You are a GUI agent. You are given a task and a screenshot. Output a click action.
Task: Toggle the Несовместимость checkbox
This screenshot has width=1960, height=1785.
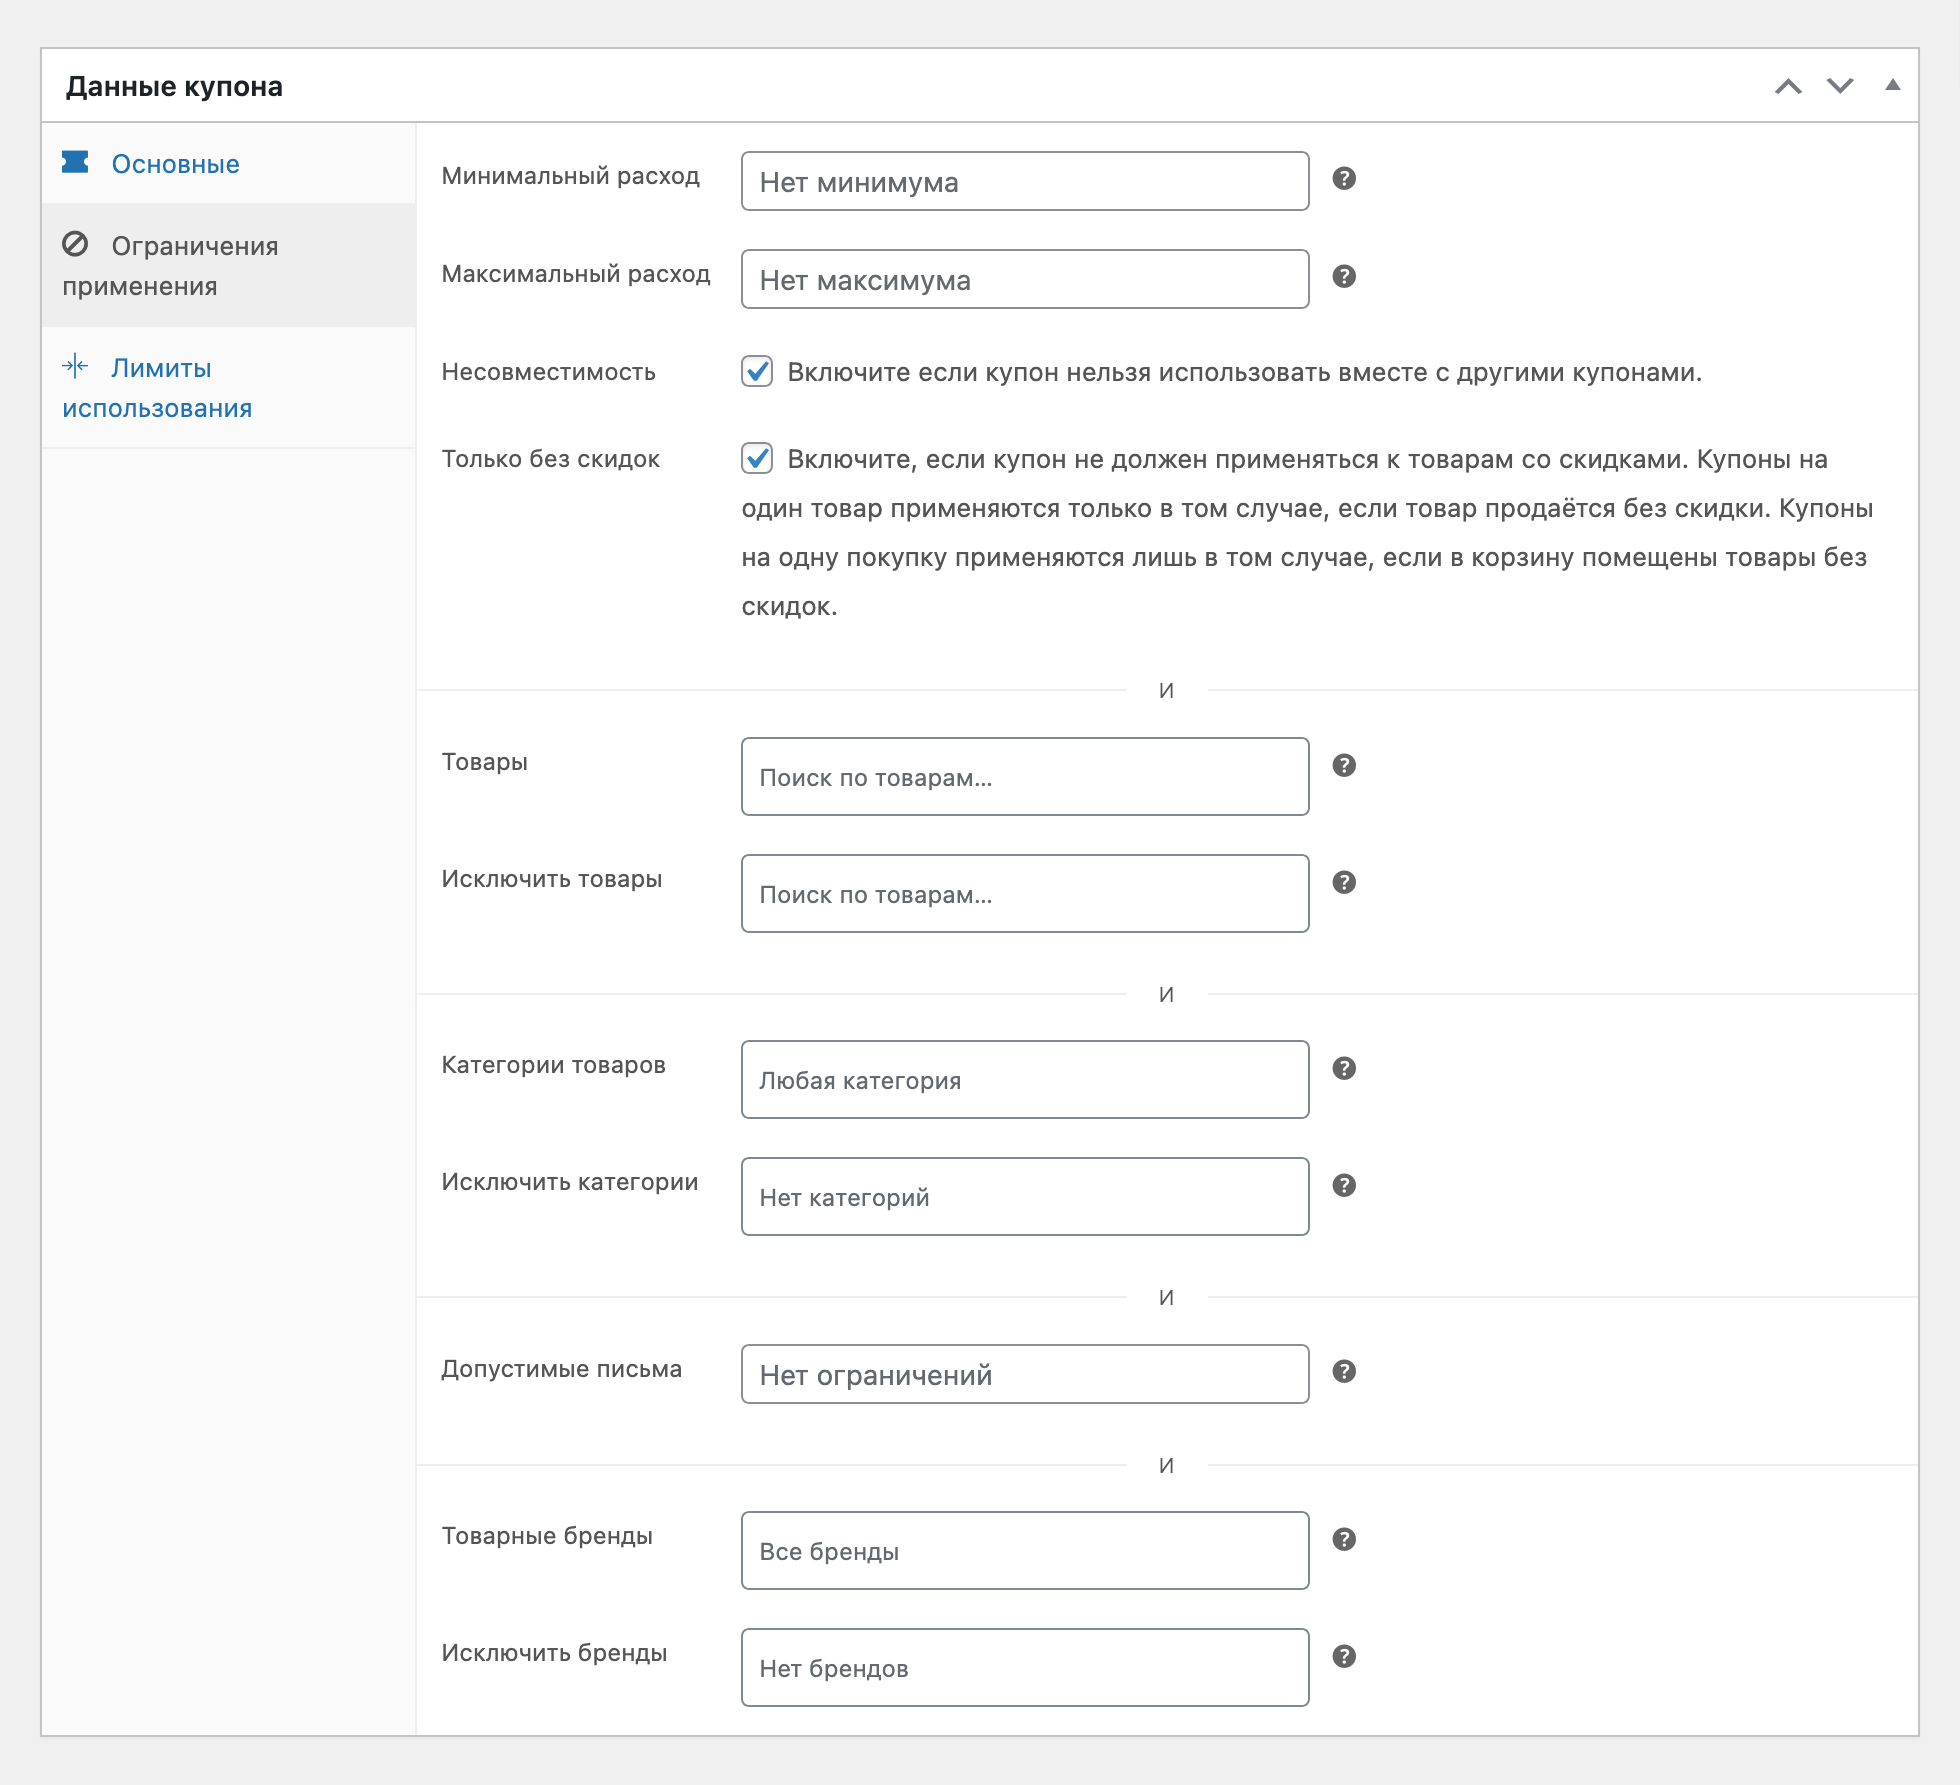coord(757,371)
